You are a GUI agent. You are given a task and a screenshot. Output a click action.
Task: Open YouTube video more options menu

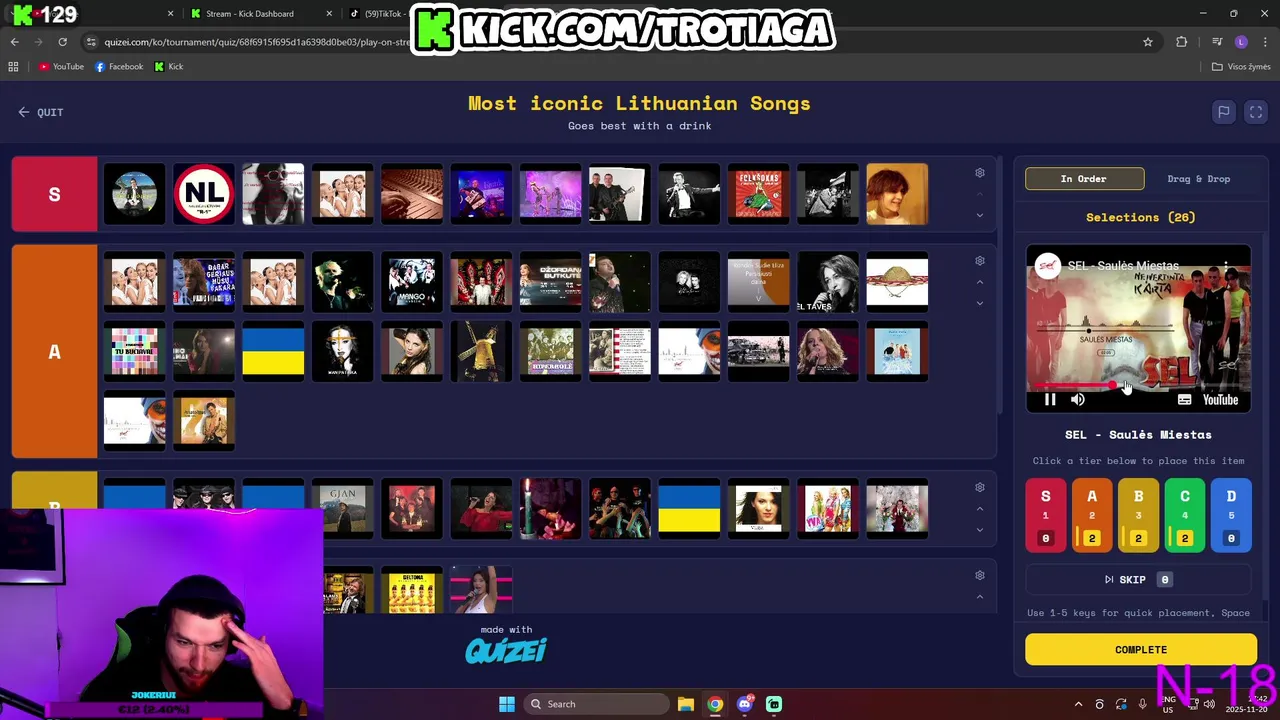tap(1226, 266)
